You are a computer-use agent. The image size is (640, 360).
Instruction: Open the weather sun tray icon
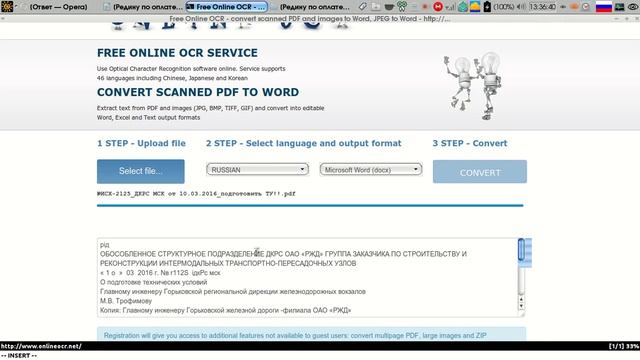[x=475, y=7]
